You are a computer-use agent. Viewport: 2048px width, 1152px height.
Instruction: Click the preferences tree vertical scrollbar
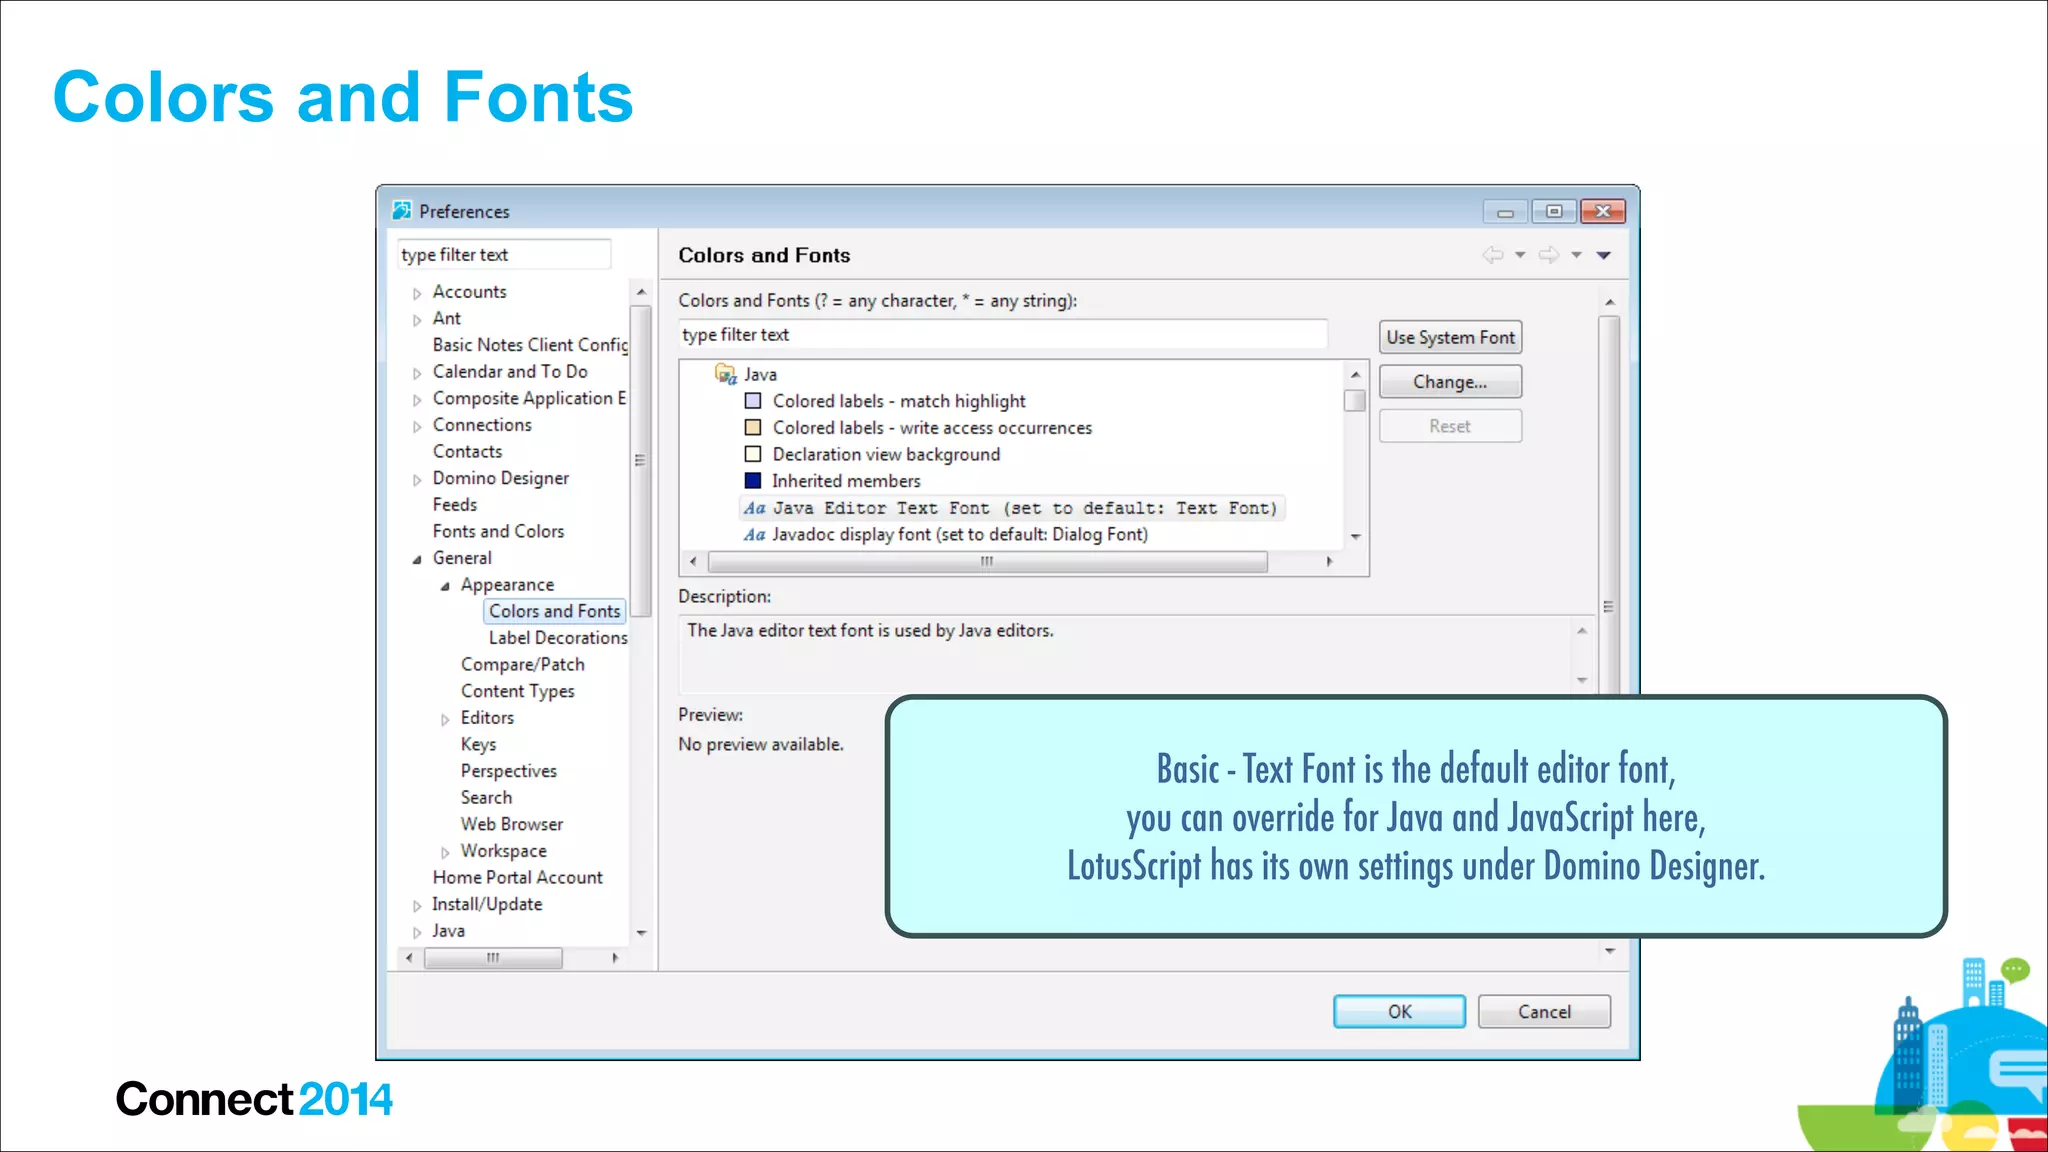tap(641, 460)
